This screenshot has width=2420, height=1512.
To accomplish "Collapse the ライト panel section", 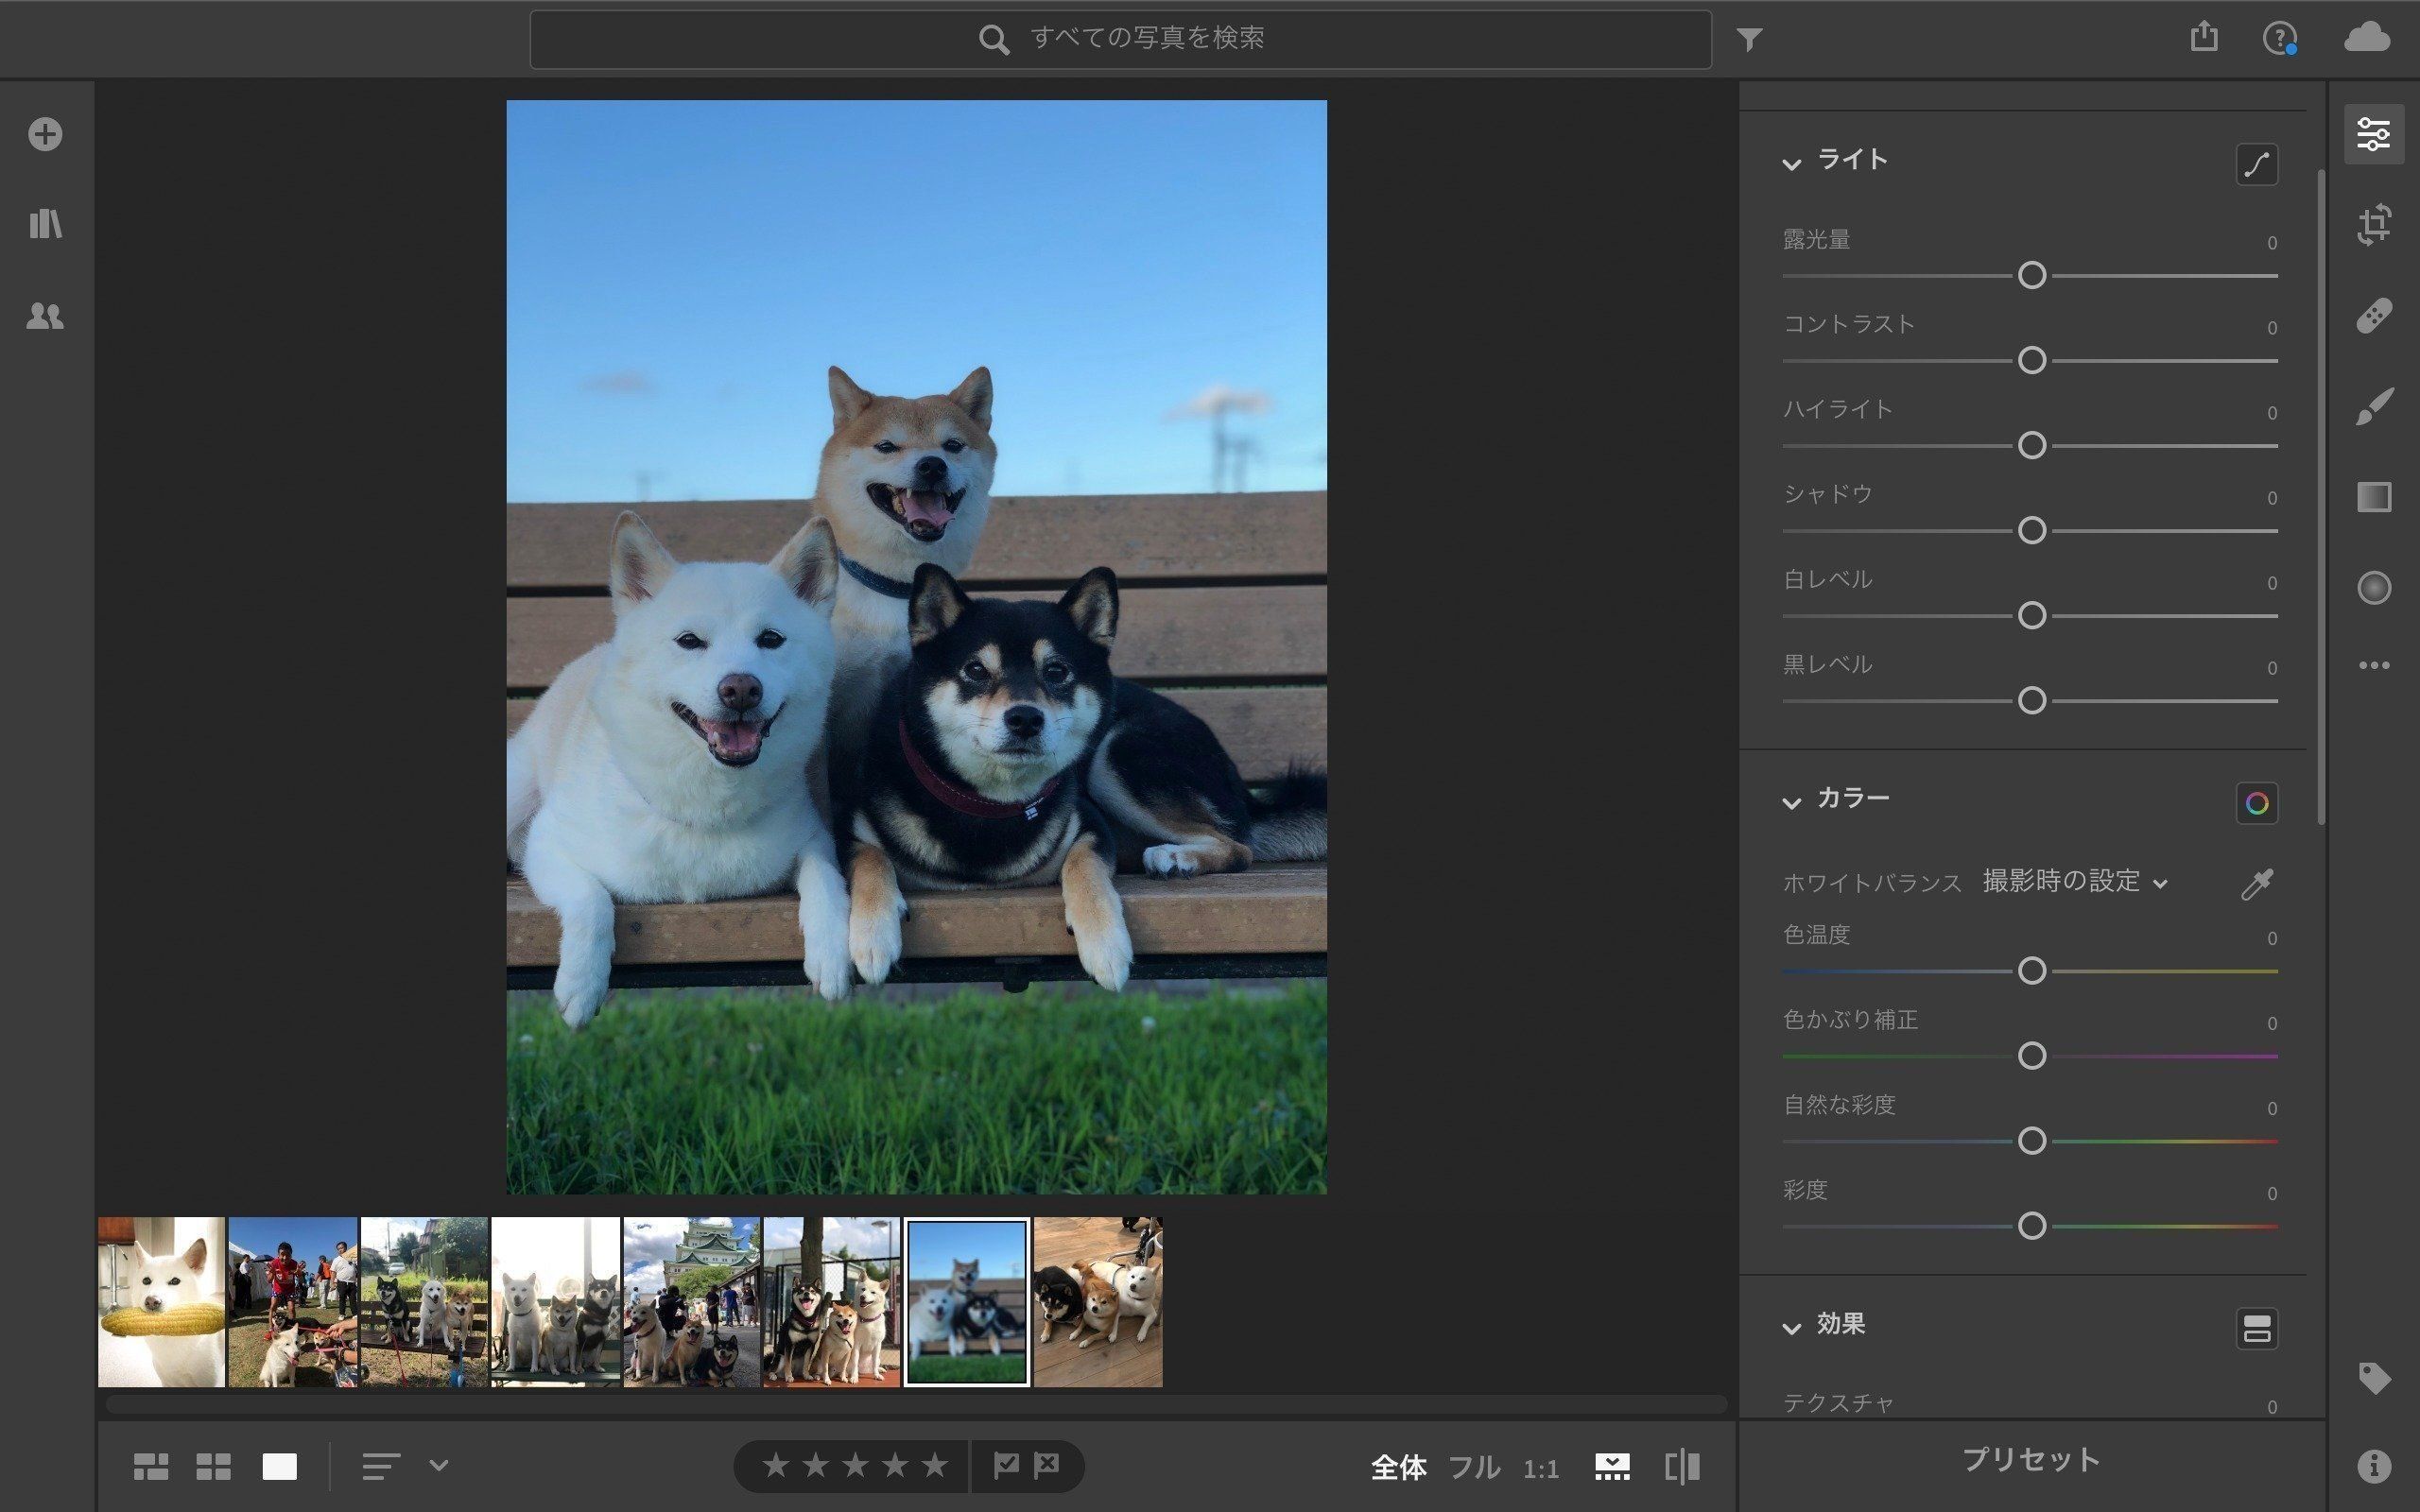I will (x=1791, y=163).
